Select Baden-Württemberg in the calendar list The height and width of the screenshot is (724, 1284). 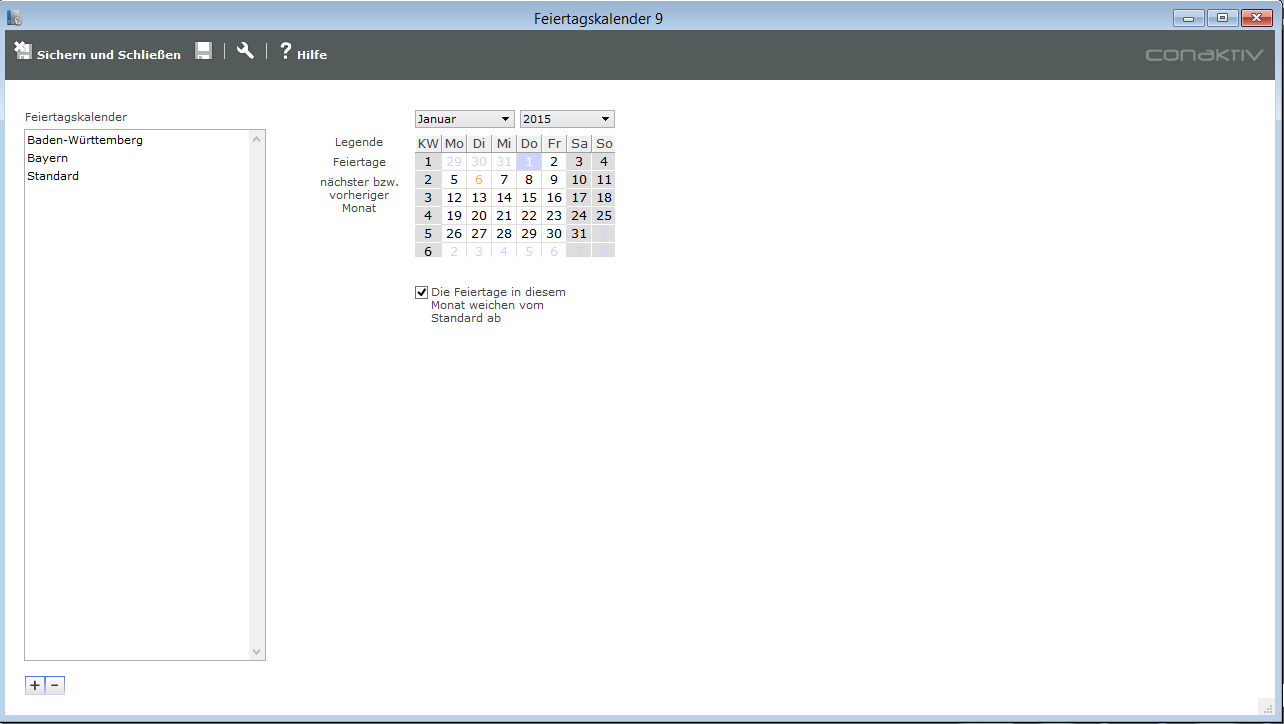pyautogui.click(x=85, y=140)
